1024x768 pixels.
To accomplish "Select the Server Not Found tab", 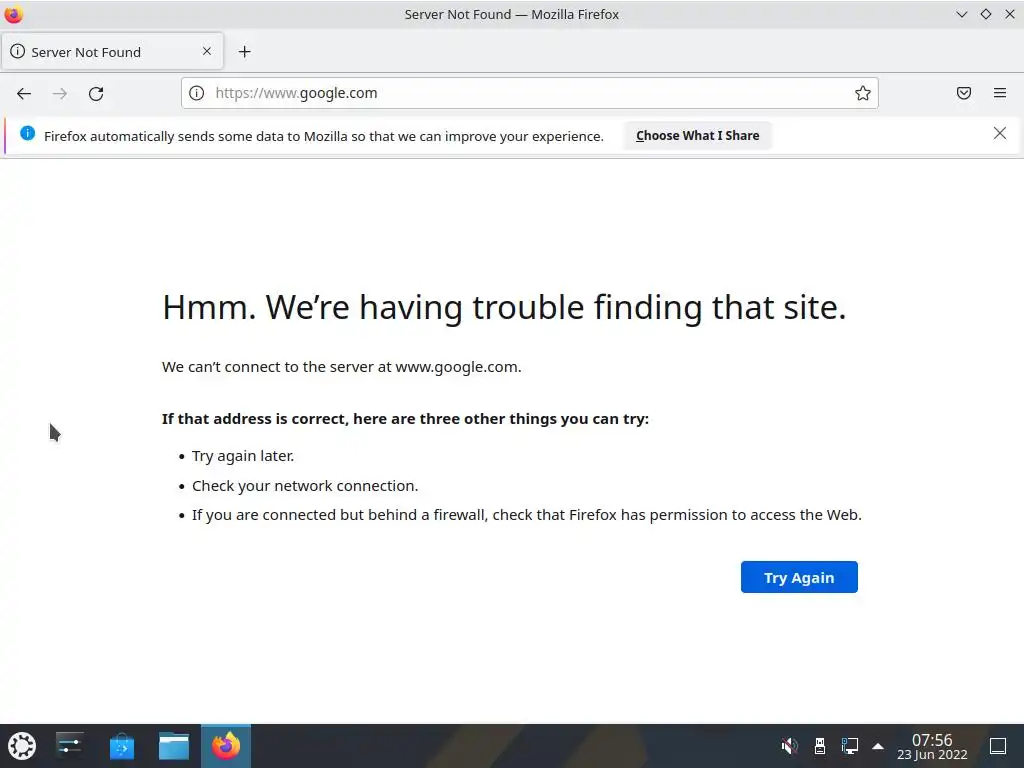I will pos(112,52).
